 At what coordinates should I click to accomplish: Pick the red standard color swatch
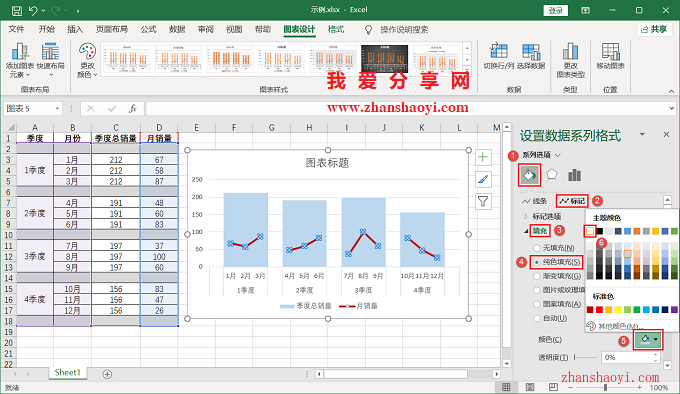coord(599,309)
